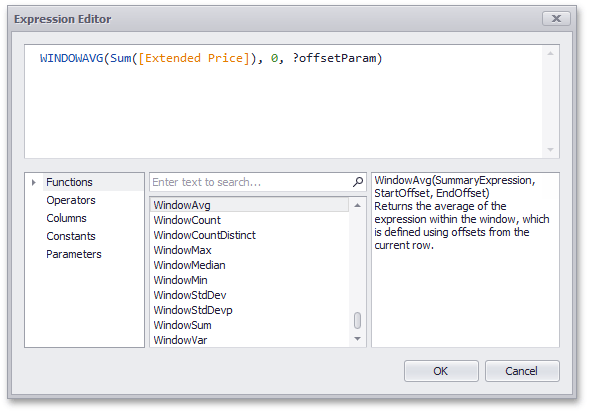Click the function search text box
The image size is (590, 414).
[x=258, y=183]
